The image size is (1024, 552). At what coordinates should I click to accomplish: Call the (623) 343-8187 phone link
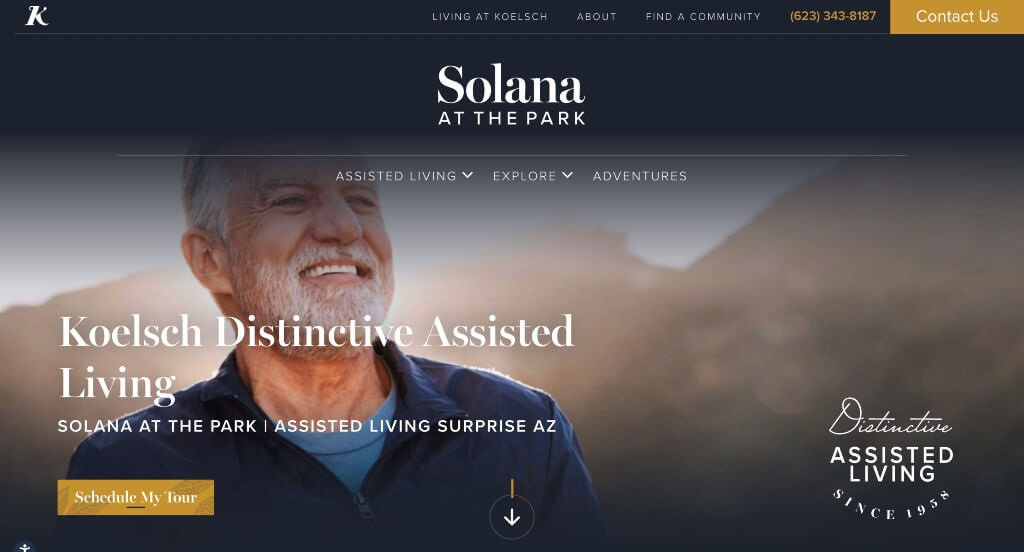(x=833, y=16)
